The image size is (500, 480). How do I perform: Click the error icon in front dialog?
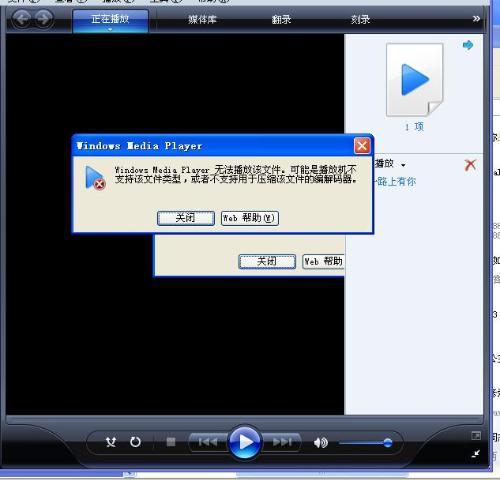pyautogui.click(x=95, y=178)
